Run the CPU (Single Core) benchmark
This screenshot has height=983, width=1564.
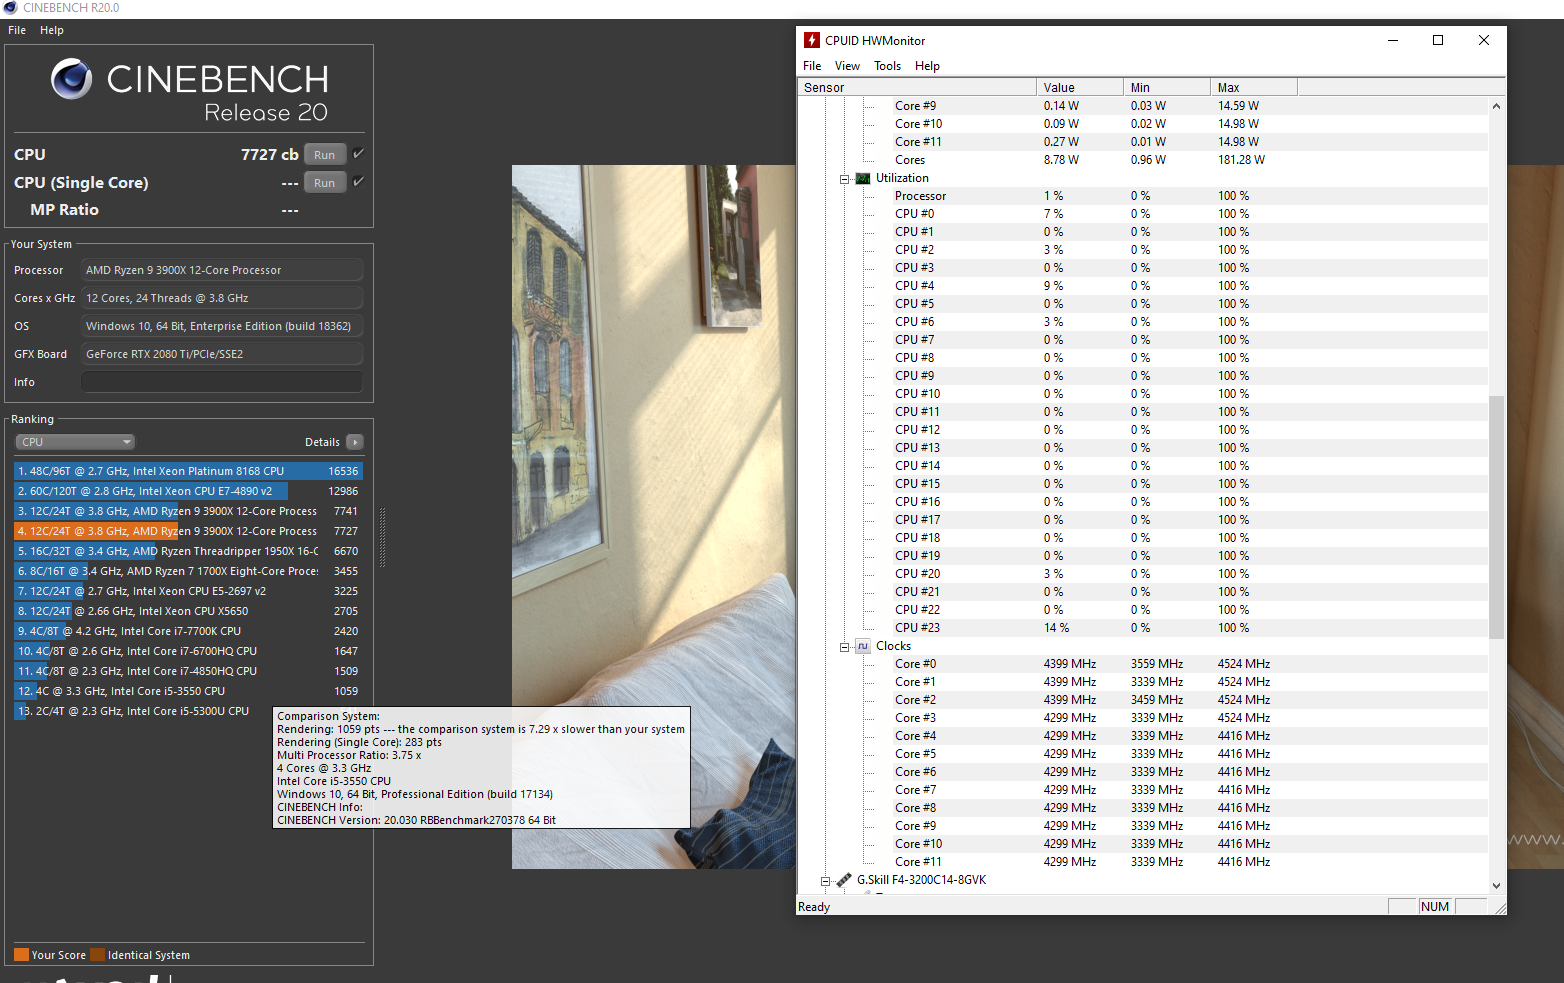tap(325, 183)
